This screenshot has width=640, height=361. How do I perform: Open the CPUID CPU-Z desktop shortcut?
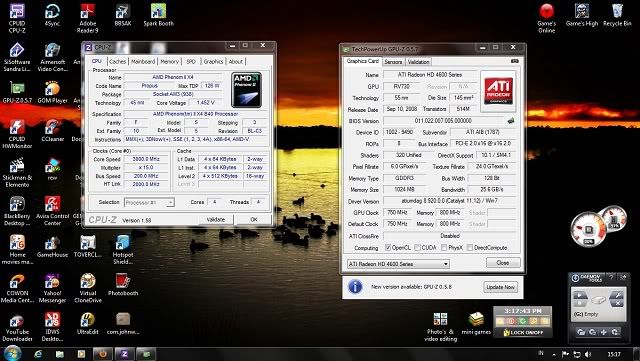pos(17,18)
